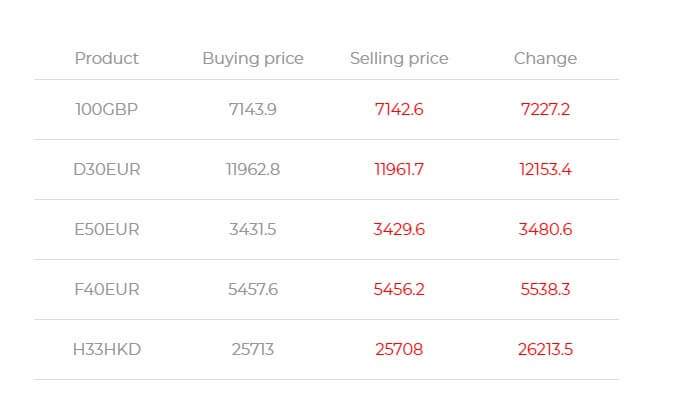Screen dimensions: 681x417
Task: Click selling price 3429.6
Action: click(399, 229)
